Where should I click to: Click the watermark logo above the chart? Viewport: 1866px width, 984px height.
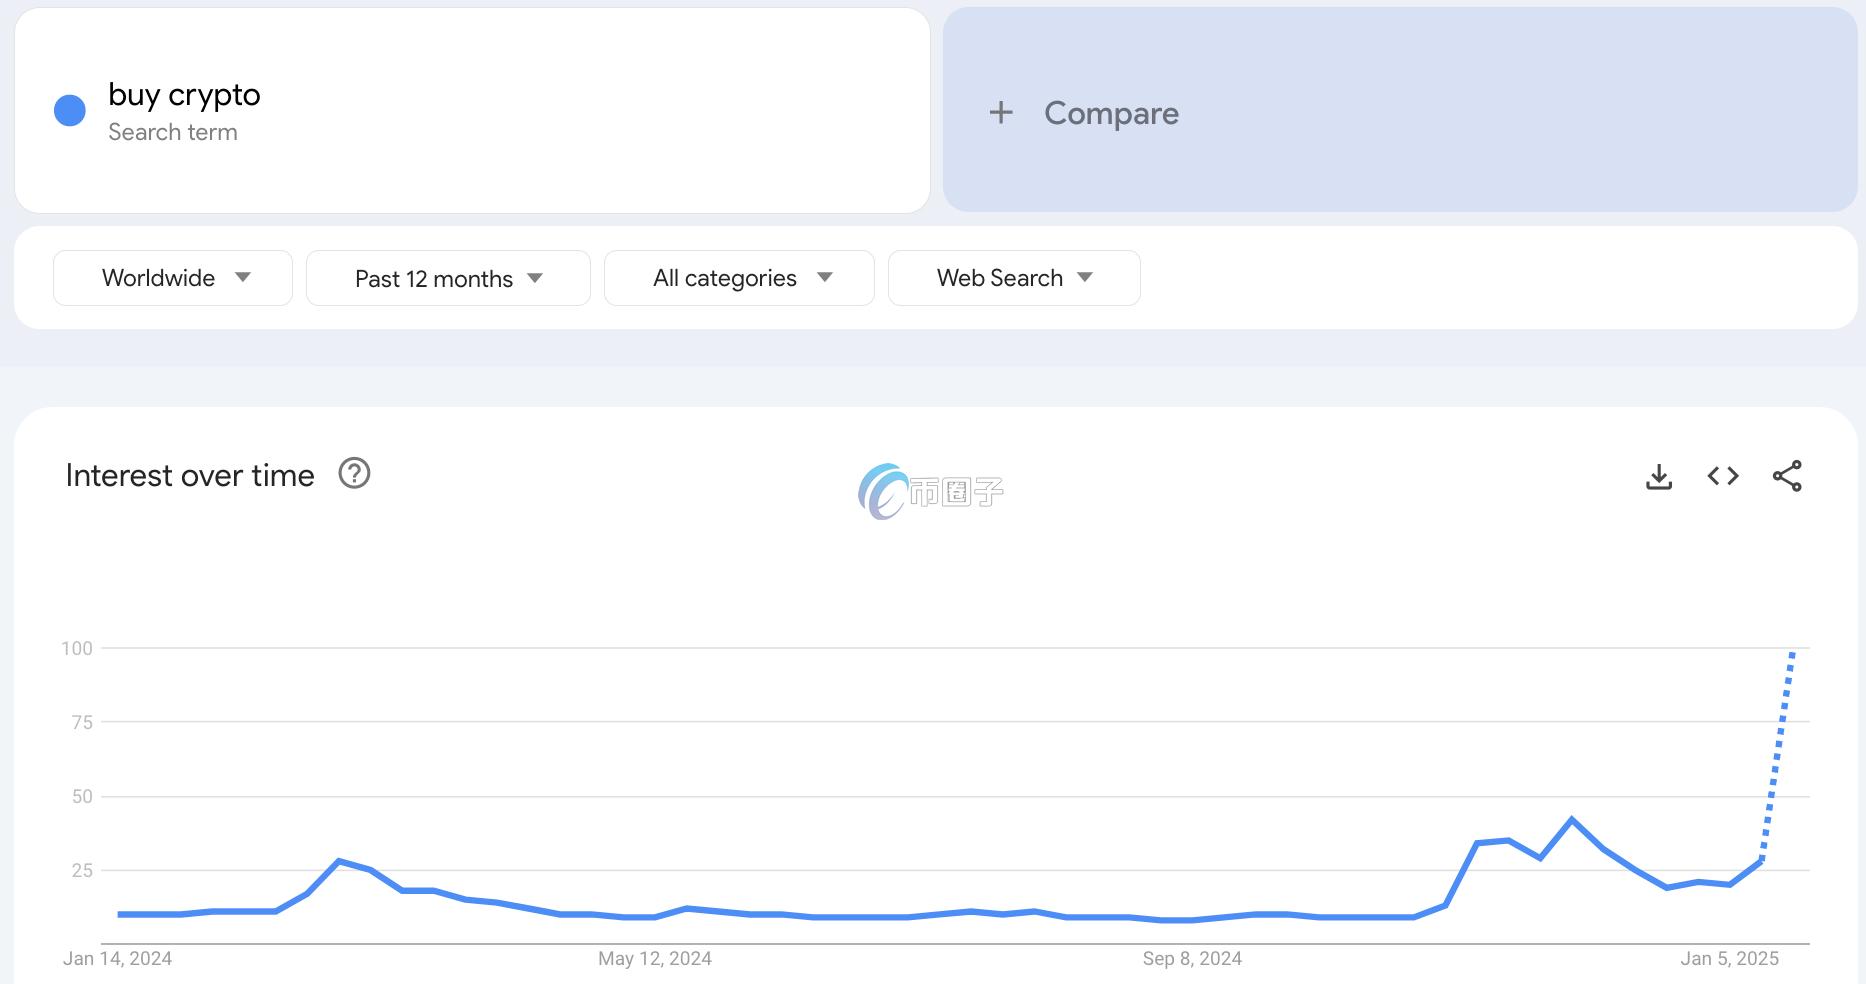(x=930, y=491)
